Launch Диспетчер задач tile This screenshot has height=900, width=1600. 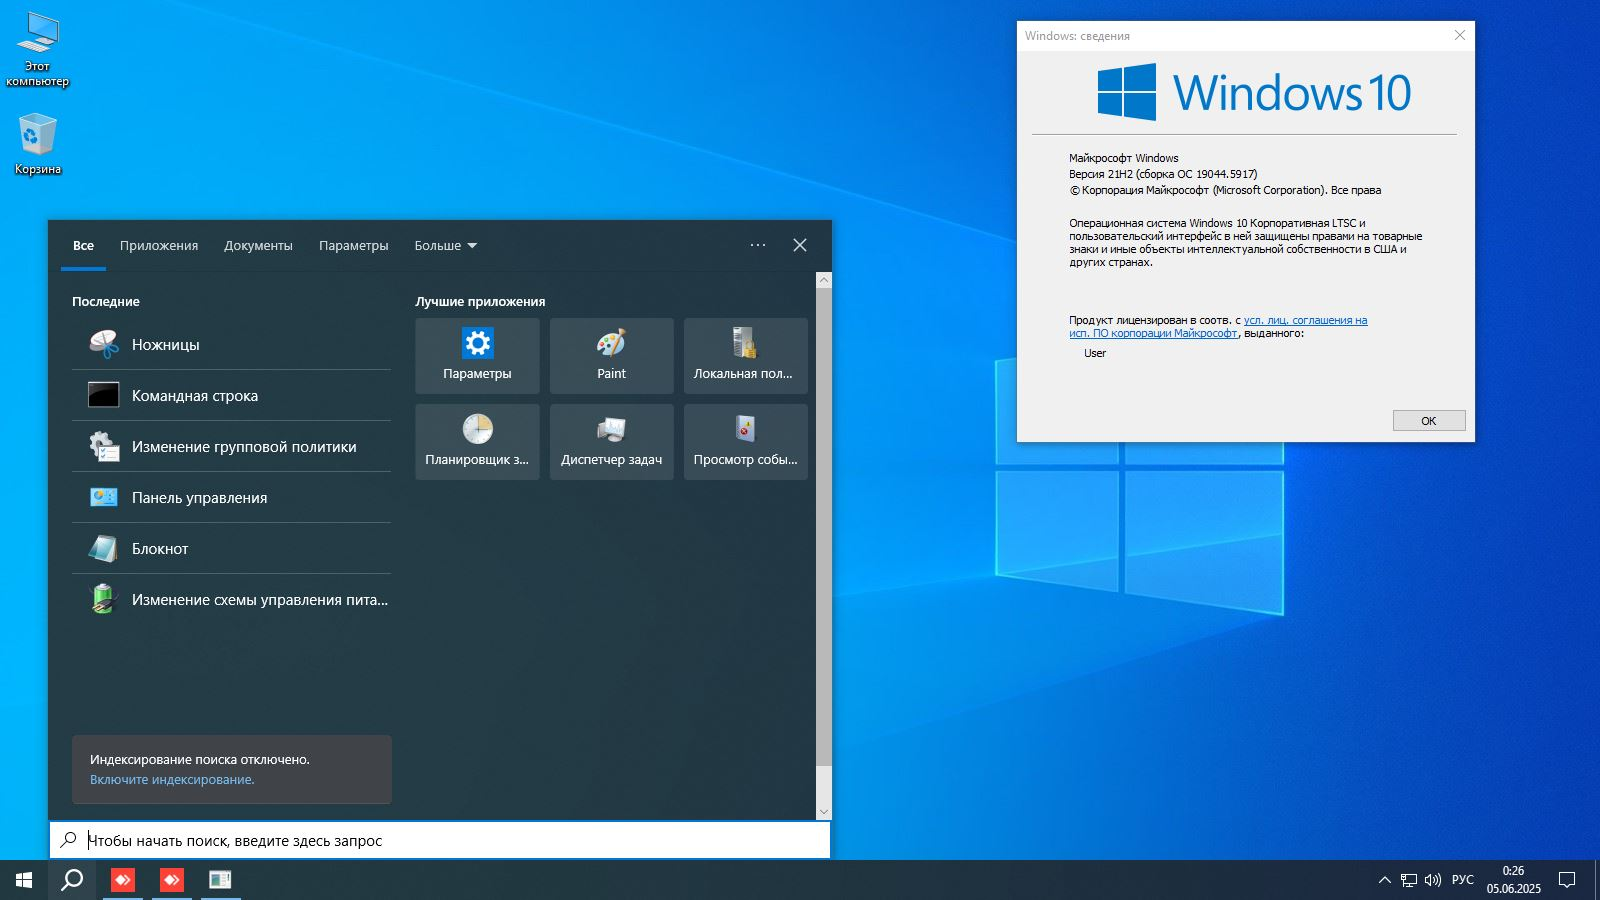611,441
